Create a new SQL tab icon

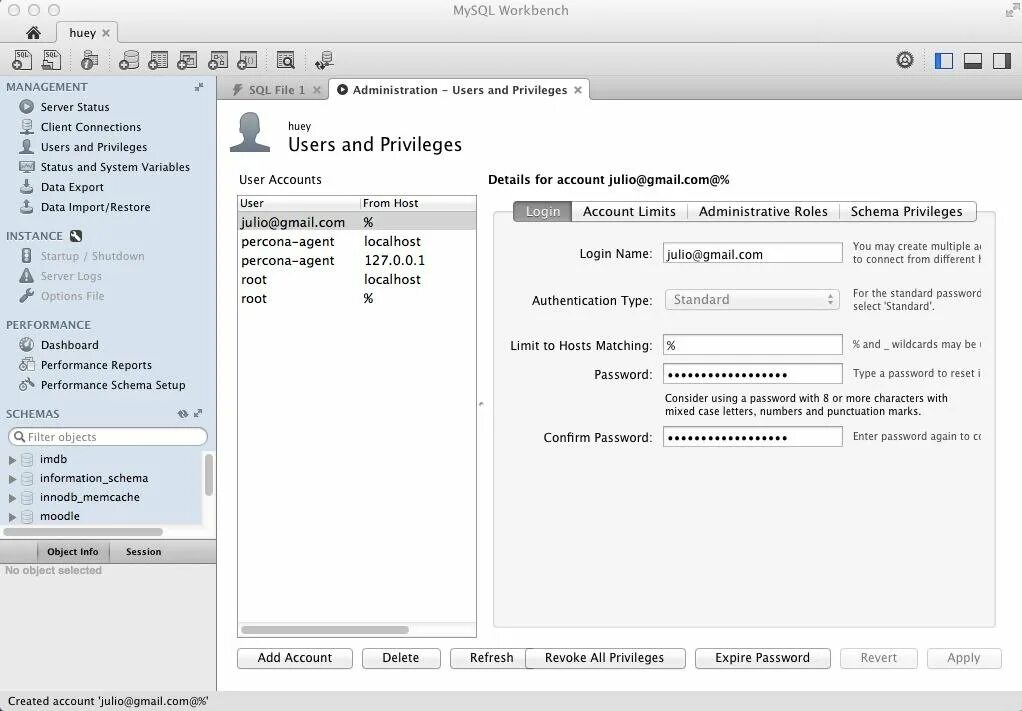22,61
